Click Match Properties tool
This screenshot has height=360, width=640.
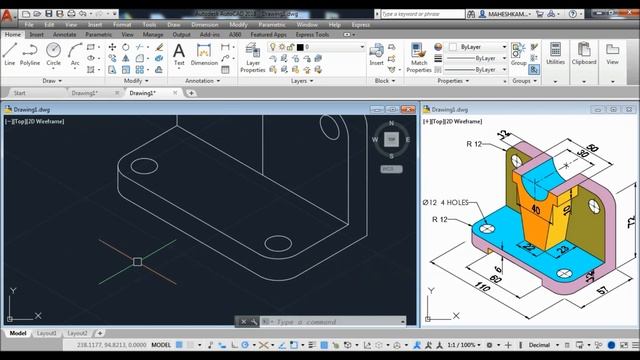(419, 58)
